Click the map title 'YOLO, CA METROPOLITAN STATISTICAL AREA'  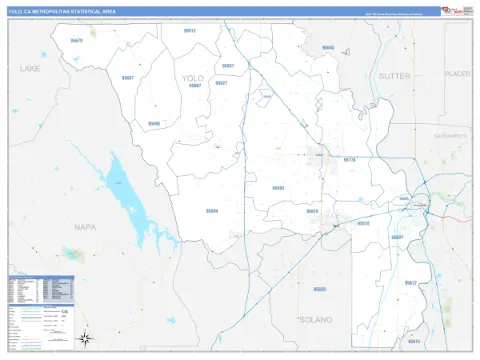(62, 12)
